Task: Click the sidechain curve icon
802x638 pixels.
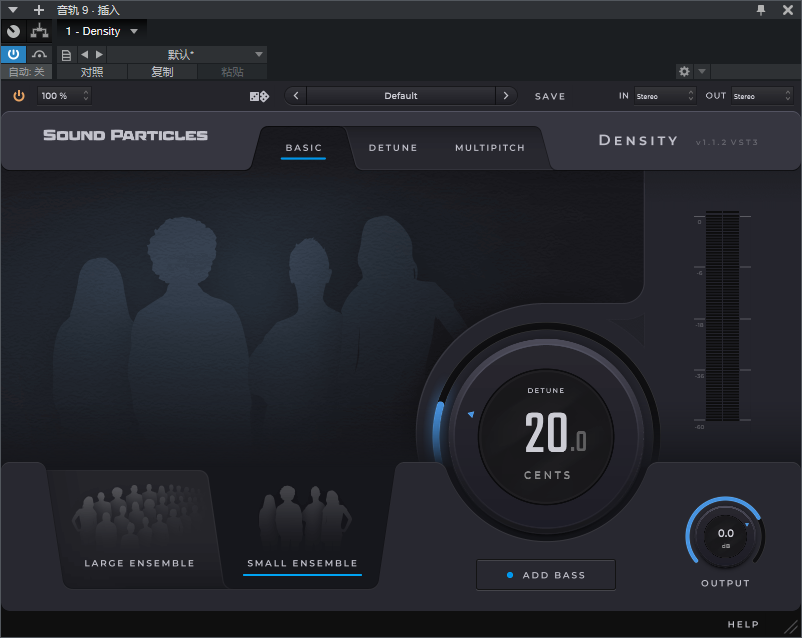Action: click(x=39, y=54)
